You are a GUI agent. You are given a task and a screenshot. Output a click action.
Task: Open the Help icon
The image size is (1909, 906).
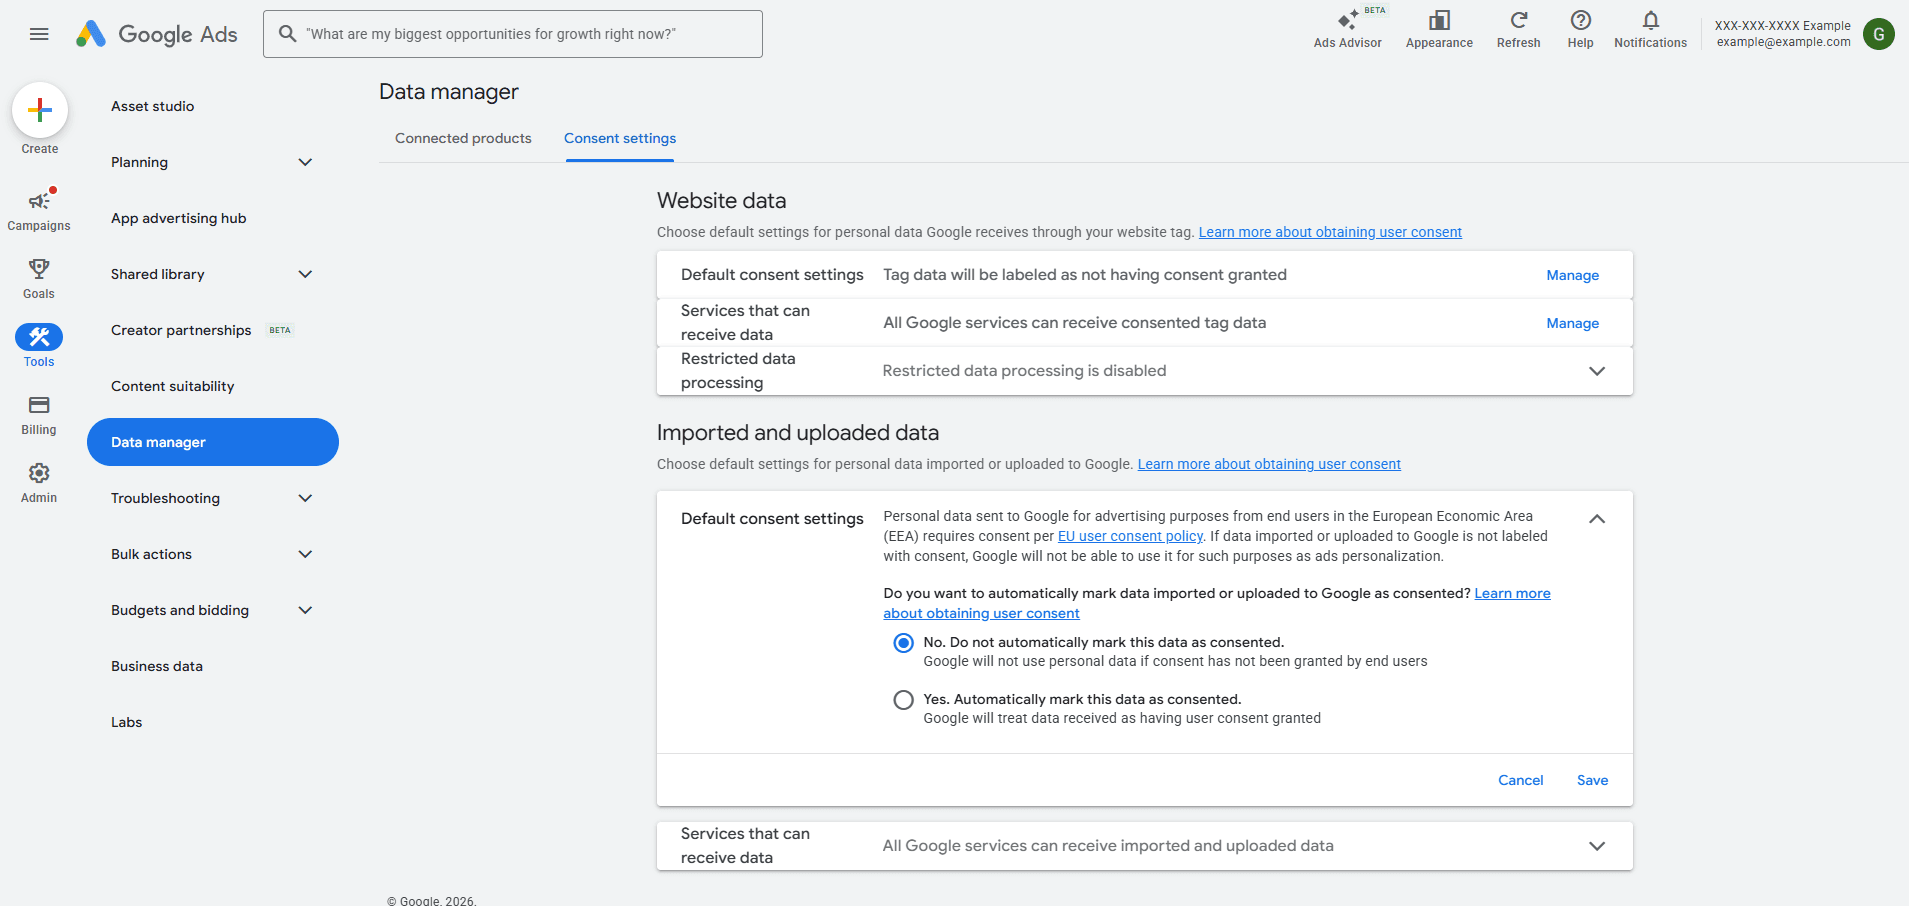pos(1580,28)
